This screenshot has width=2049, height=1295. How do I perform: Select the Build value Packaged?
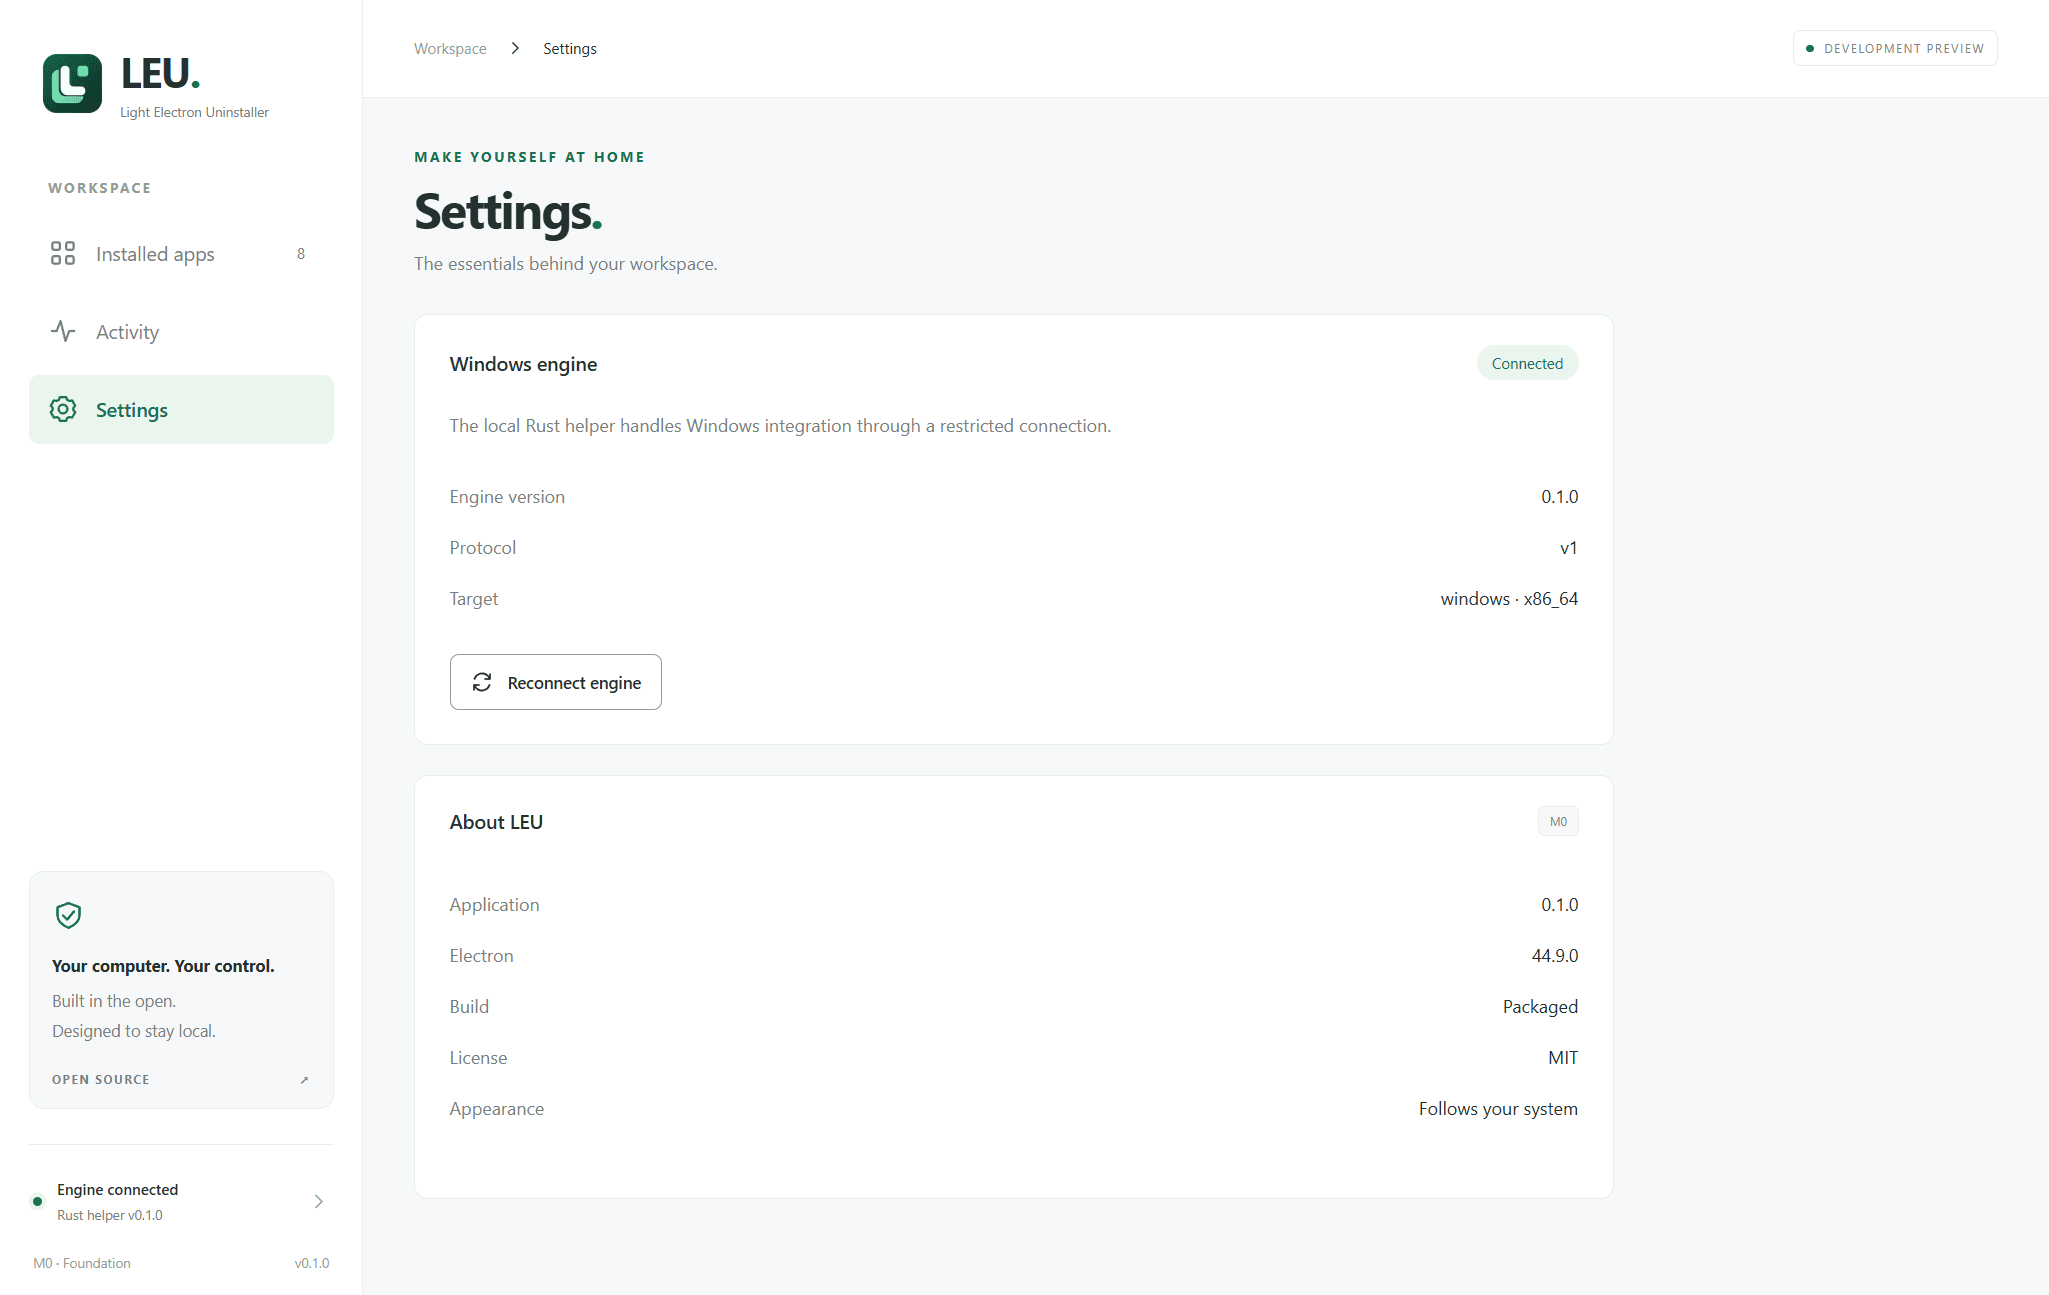1540,1006
